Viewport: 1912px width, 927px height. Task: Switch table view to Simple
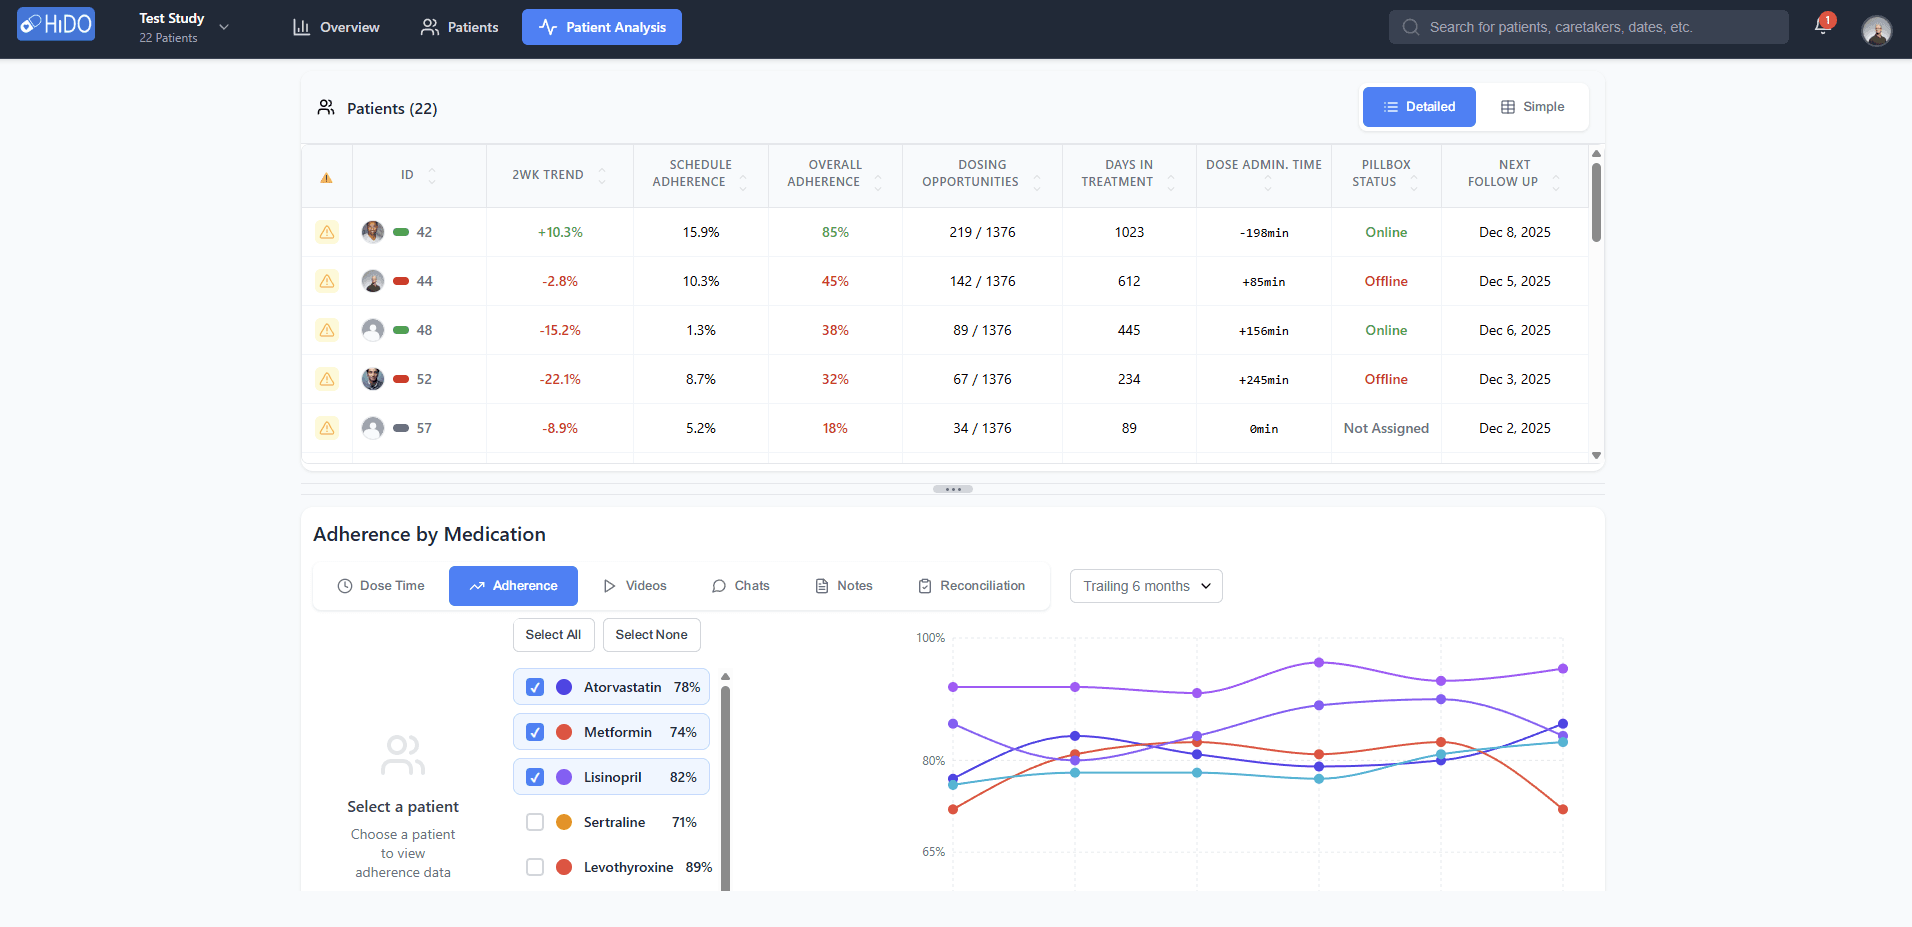1531,106
